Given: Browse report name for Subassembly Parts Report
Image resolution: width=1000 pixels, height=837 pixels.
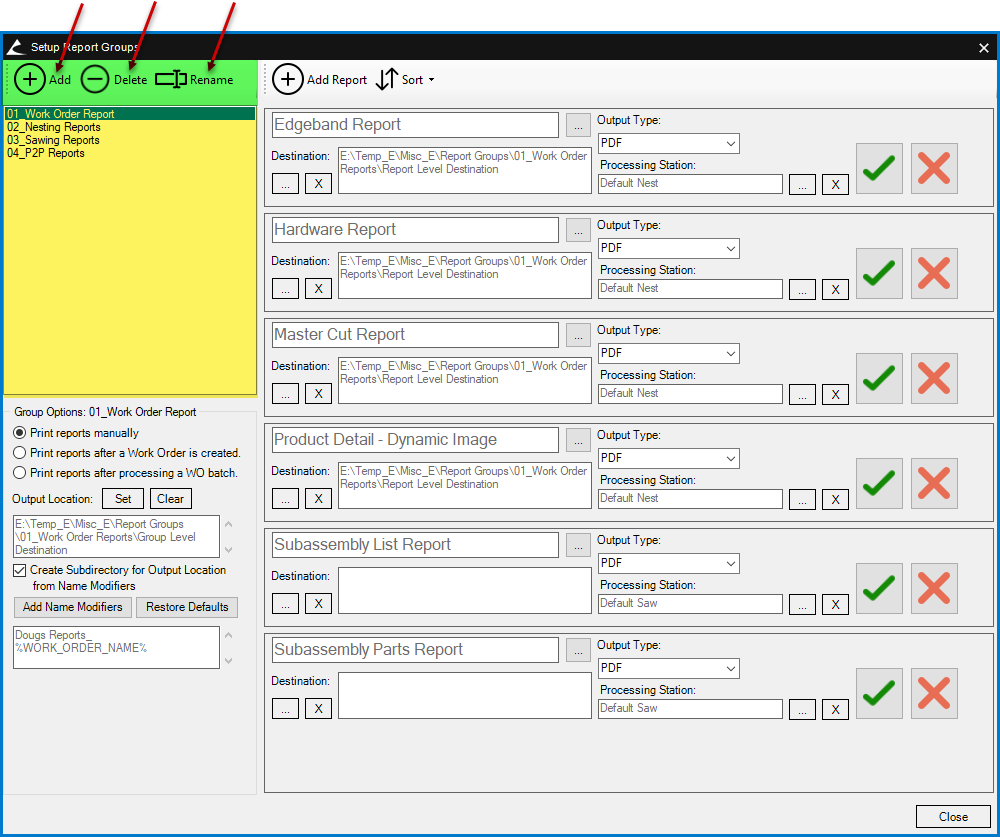Looking at the screenshot, I should click(578, 649).
